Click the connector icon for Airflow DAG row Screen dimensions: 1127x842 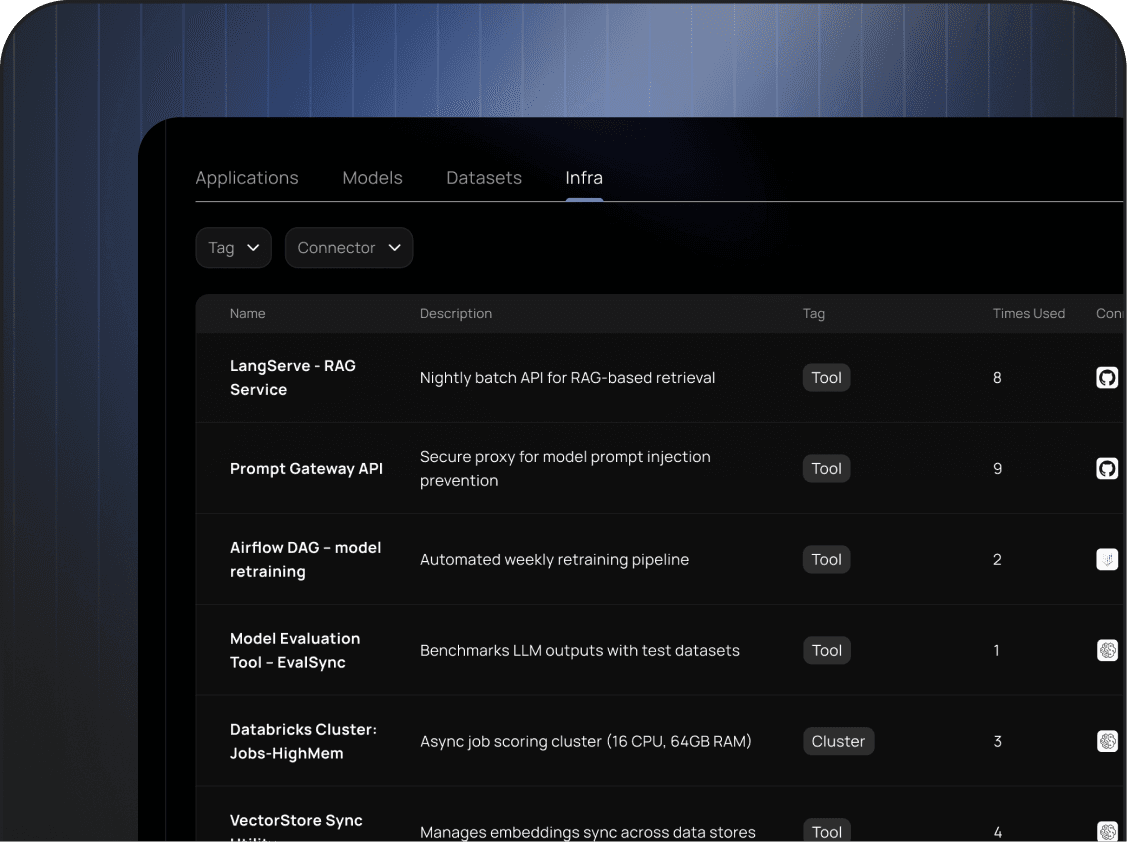point(1107,559)
